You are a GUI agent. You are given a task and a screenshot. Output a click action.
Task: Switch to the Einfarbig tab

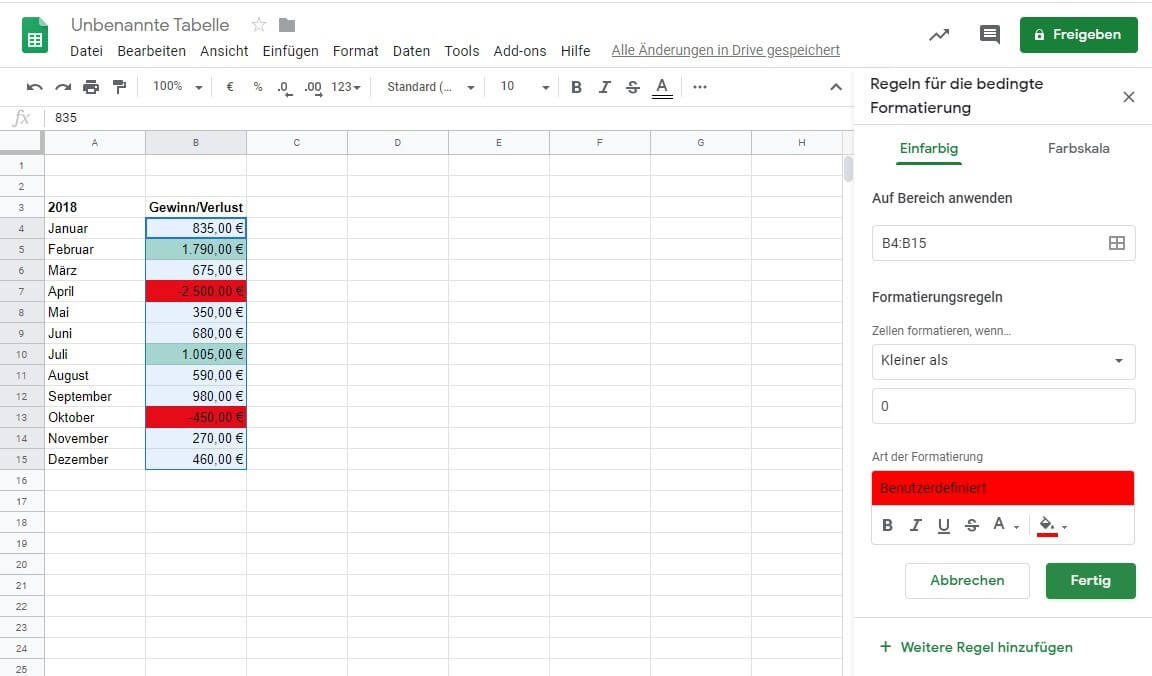tap(929, 148)
